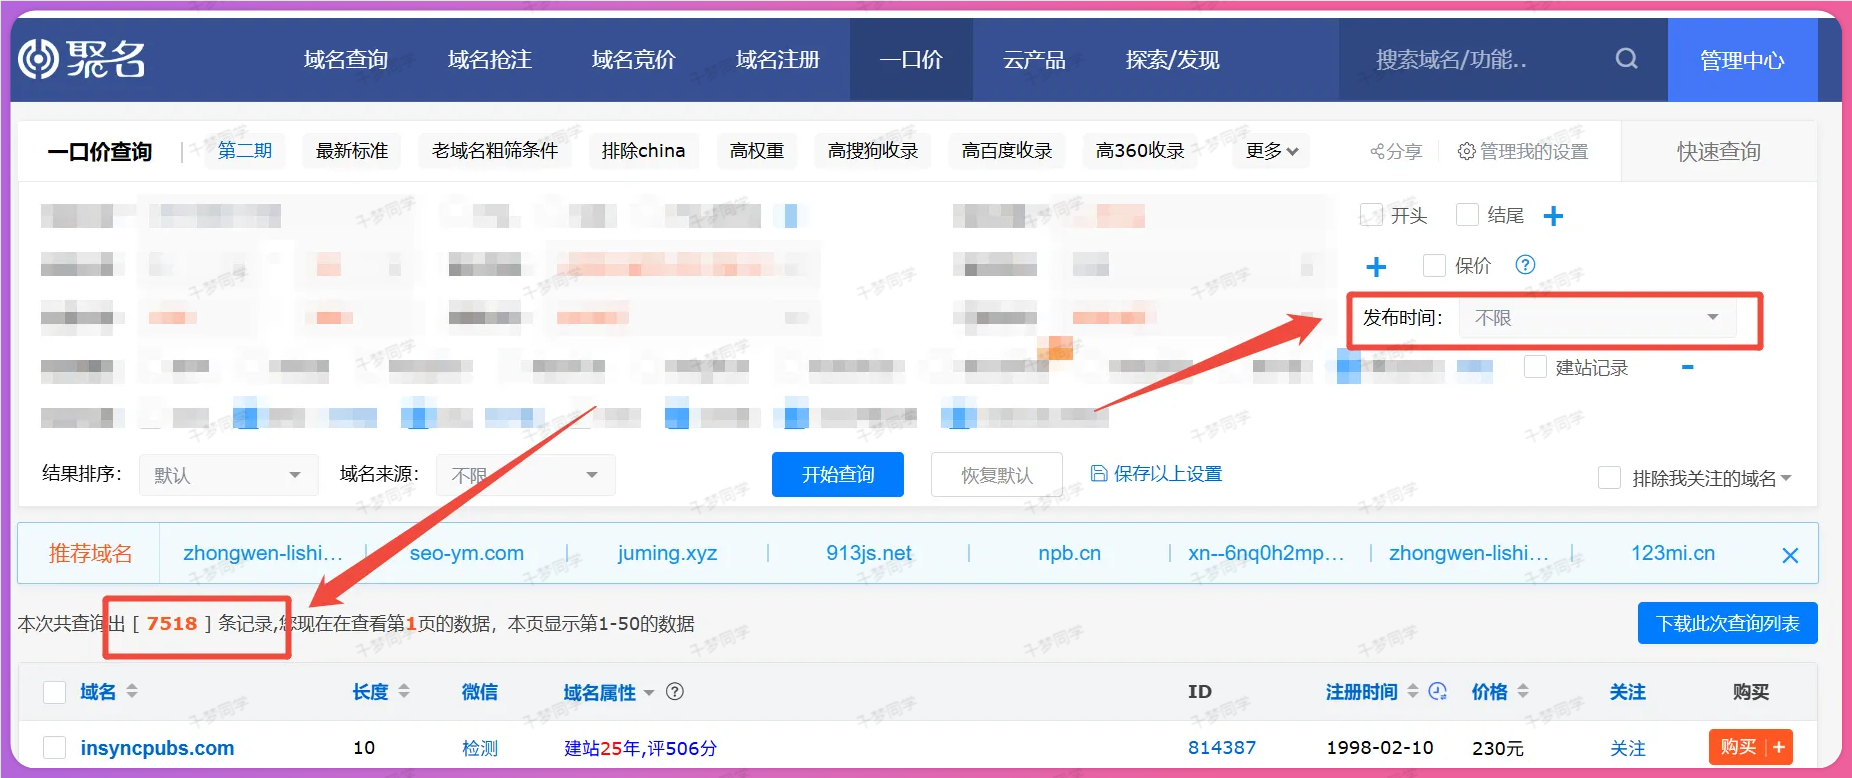Open 探索/发现 nav menu

click(1173, 60)
